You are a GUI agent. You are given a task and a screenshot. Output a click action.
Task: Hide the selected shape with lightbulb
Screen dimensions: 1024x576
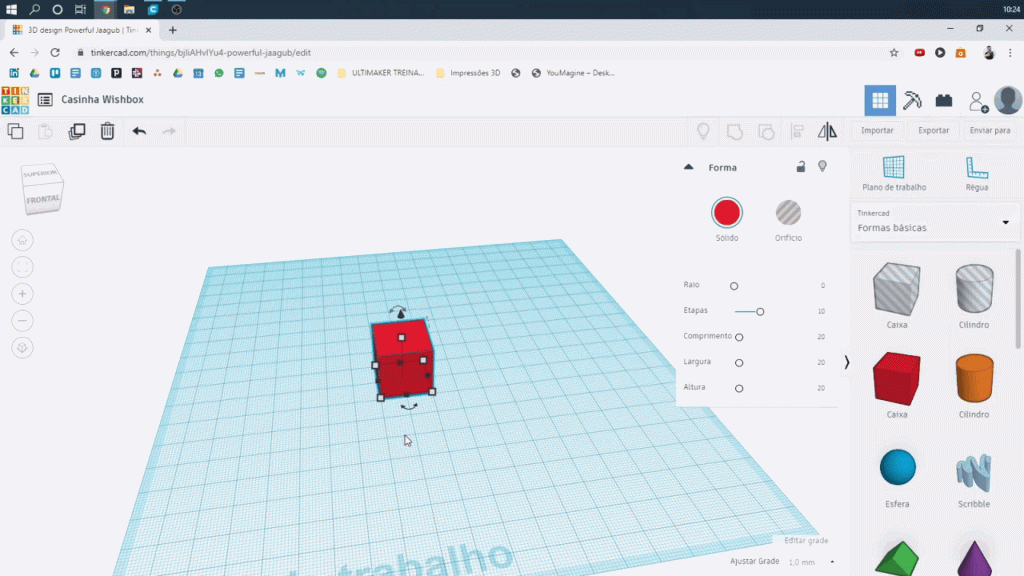[822, 167]
